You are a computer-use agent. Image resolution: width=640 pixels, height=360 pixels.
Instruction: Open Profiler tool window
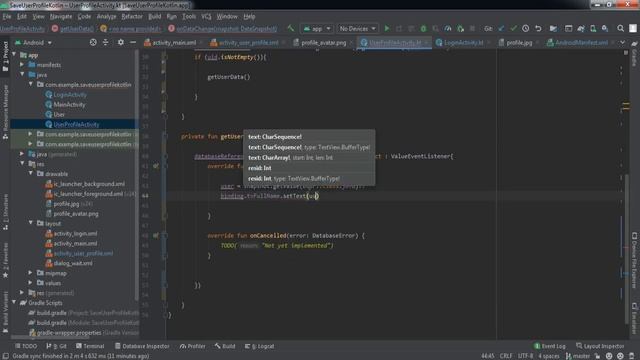pyautogui.click(x=193, y=346)
